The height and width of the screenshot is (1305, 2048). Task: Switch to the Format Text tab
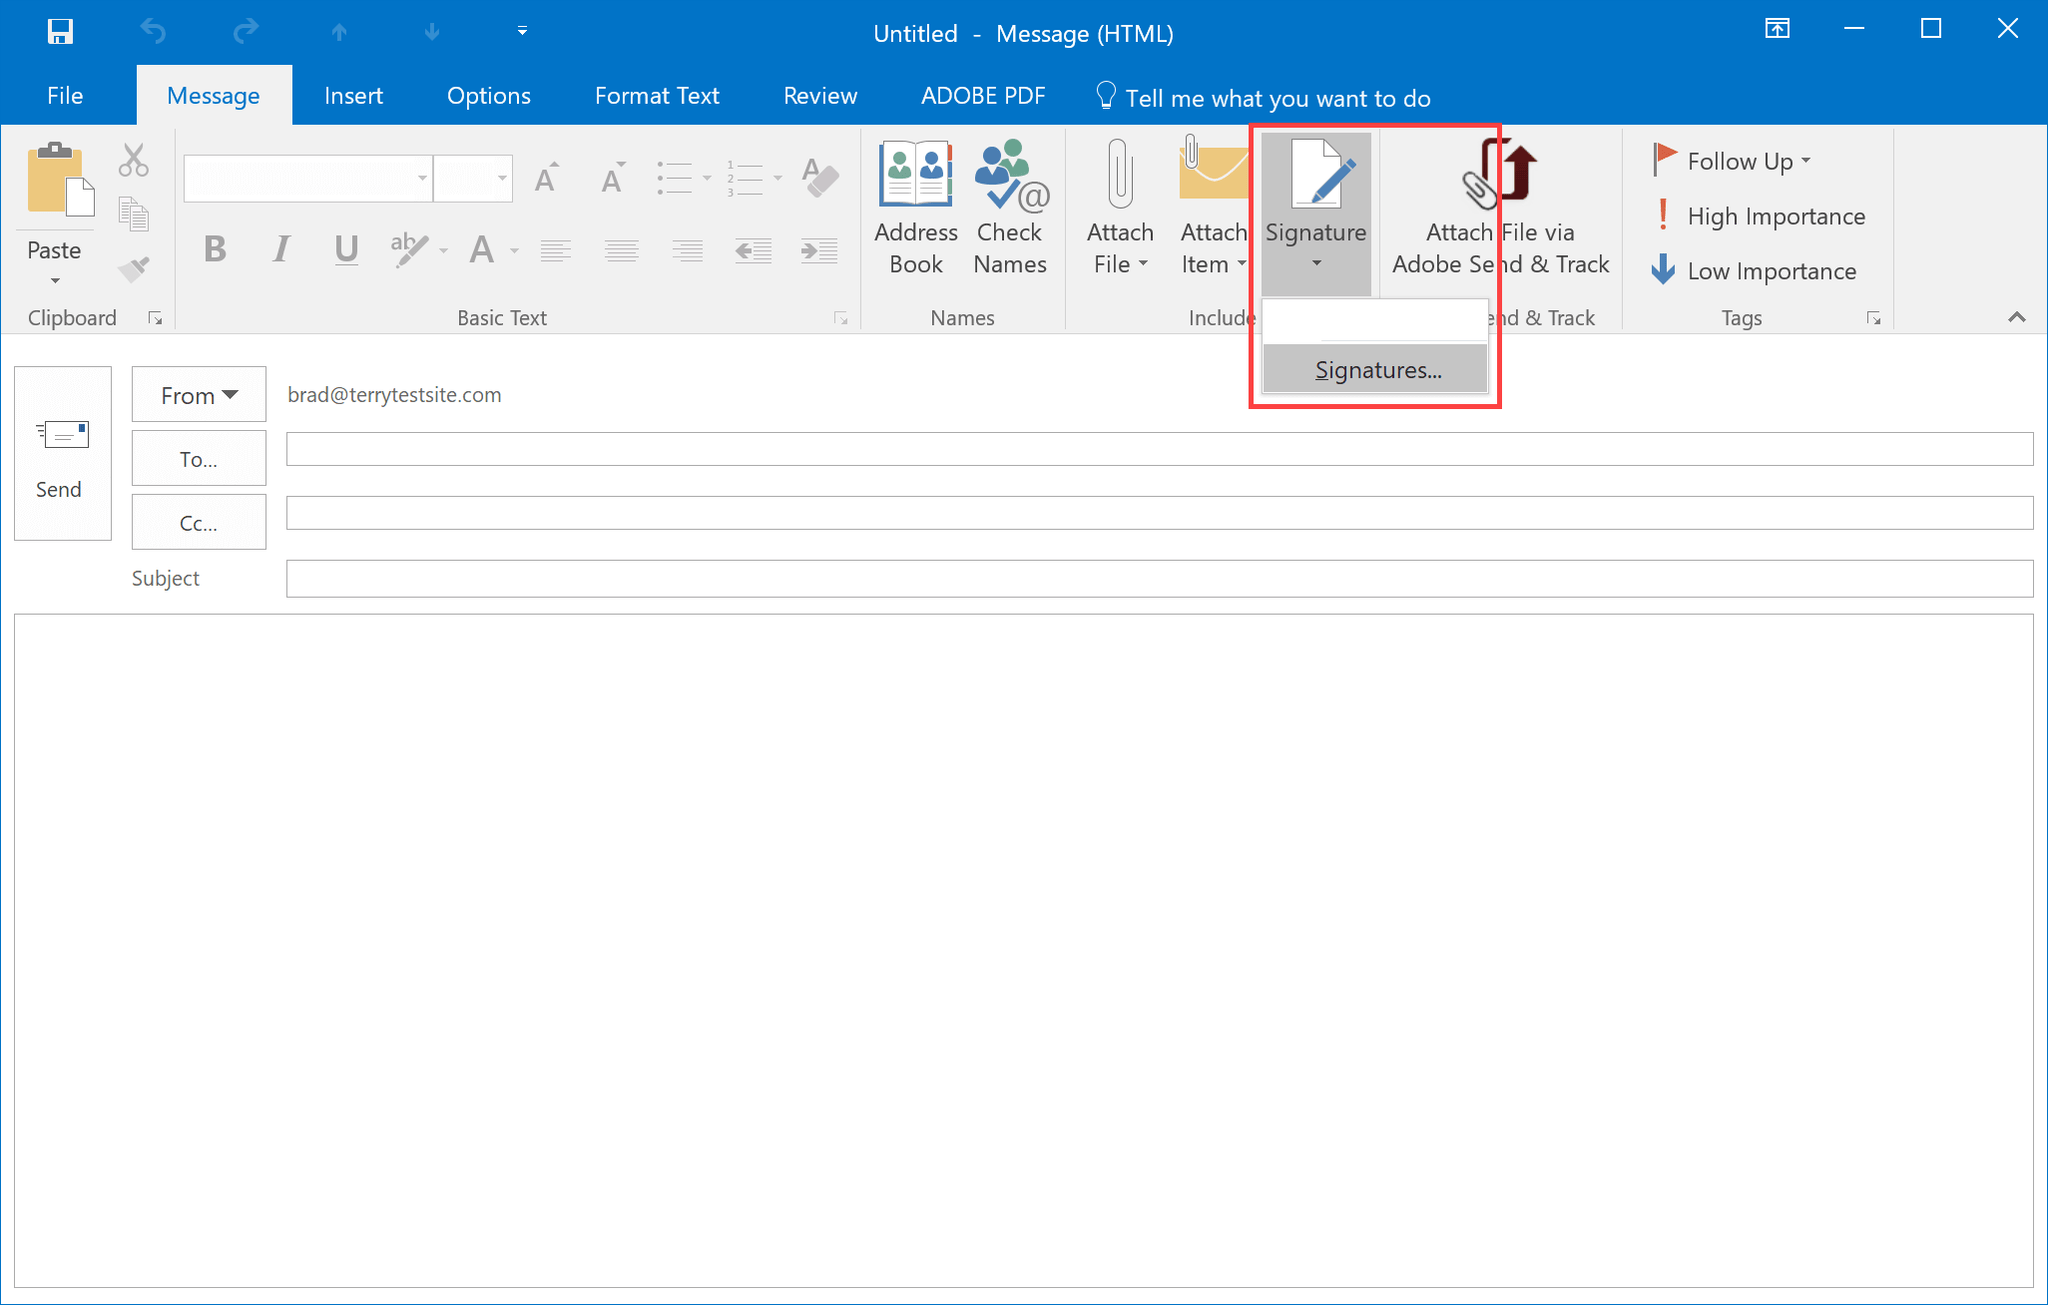pos(657,95)
